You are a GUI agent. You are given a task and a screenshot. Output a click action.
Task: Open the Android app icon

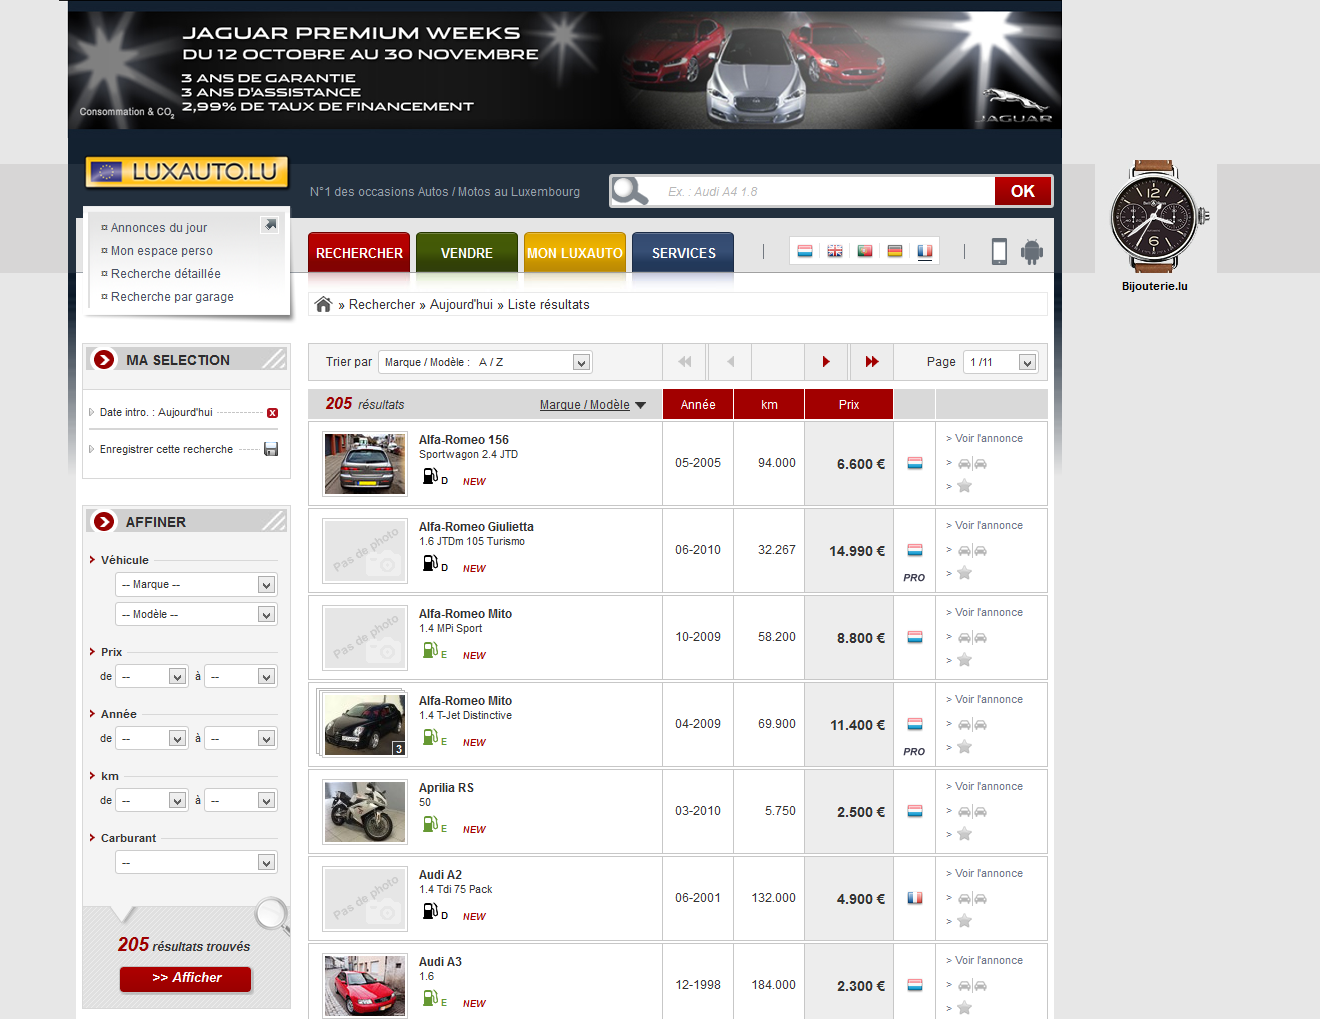click(1031, 252)
